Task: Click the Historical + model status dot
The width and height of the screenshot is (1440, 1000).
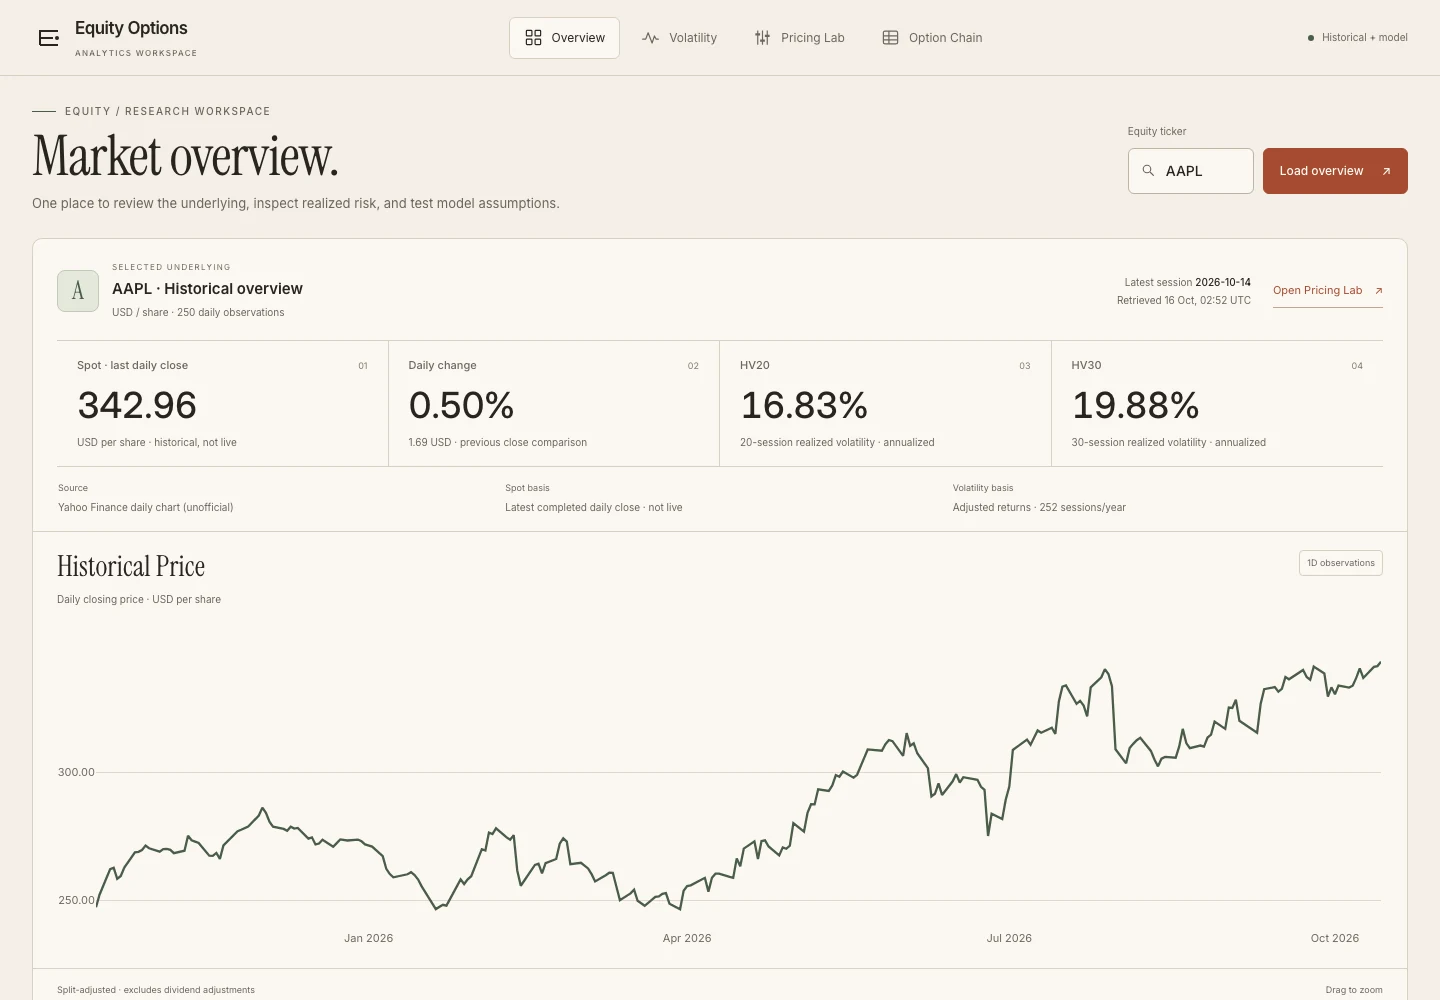Action: coord(1311,38)
